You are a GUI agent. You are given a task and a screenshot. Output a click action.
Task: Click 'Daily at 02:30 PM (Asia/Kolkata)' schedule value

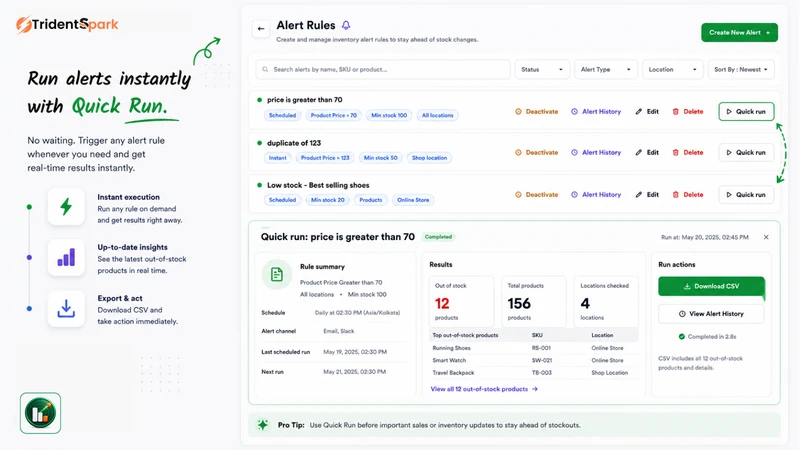(357, 313)
